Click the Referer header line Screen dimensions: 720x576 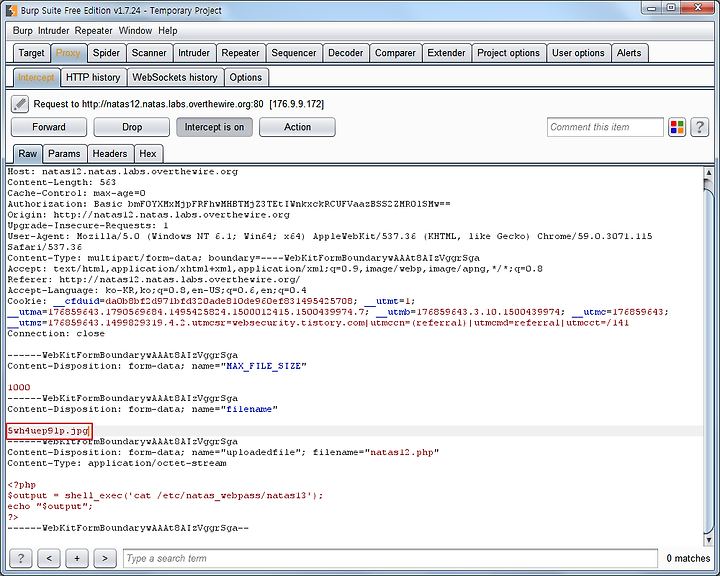(x=154, y=279)
